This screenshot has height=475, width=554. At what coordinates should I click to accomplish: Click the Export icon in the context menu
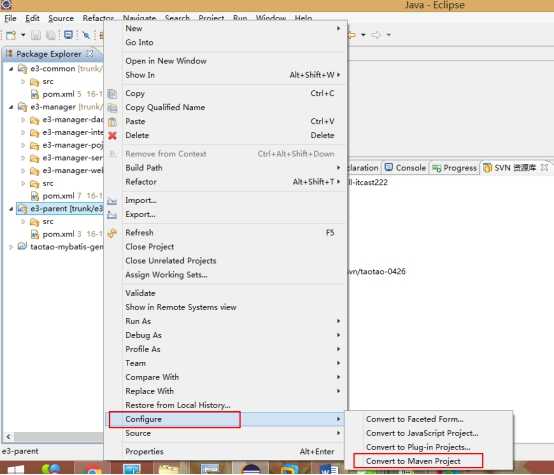(112, 215)
